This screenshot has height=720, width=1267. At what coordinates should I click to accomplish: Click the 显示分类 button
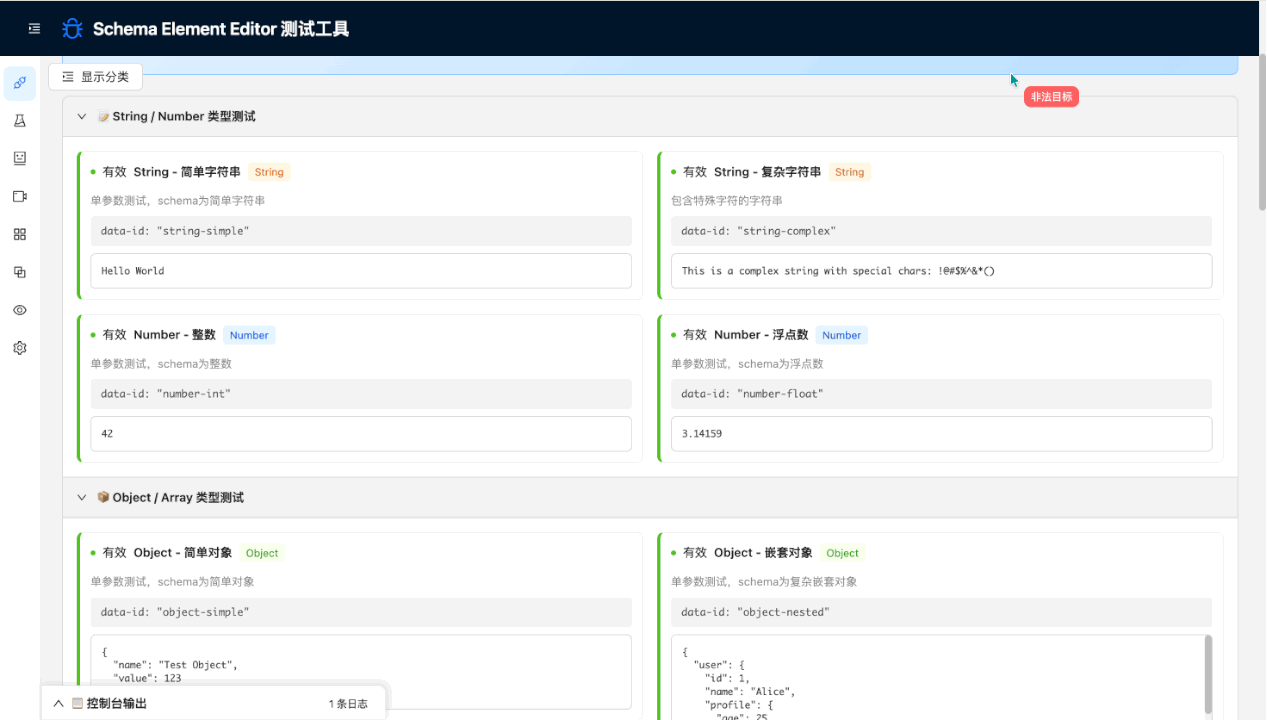[x=96, y=77]
